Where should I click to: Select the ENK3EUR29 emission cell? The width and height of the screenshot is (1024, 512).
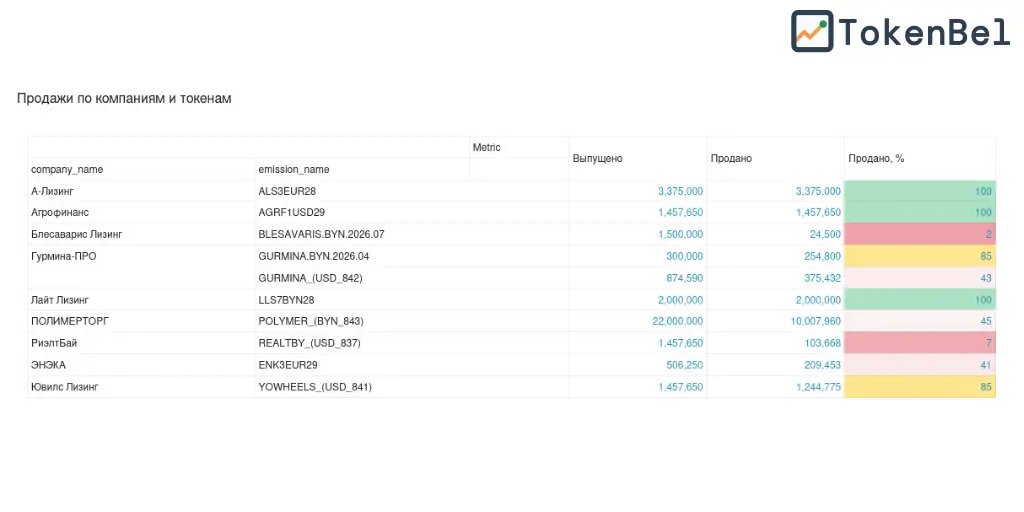[x=288, y=365]
